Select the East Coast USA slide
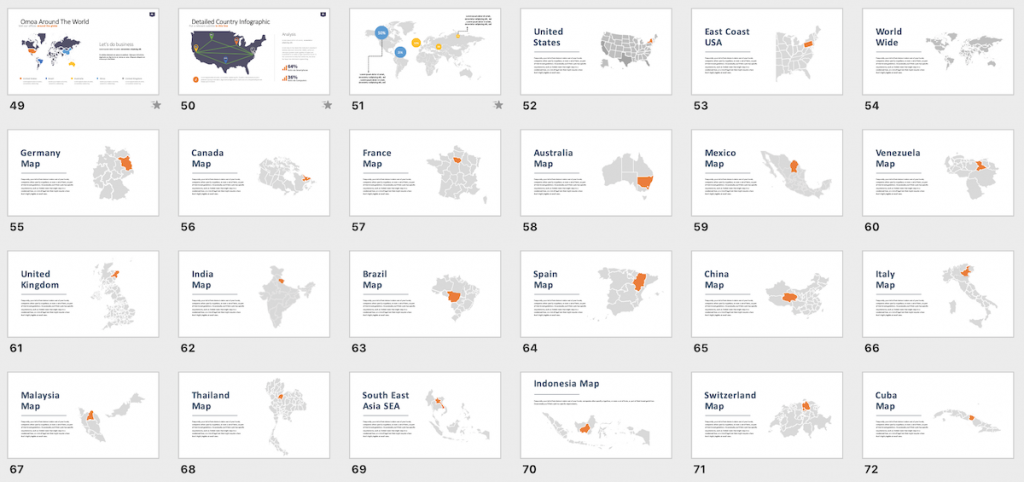Image resolution: width=1024 pixels, height=482 pixels. 767,51
